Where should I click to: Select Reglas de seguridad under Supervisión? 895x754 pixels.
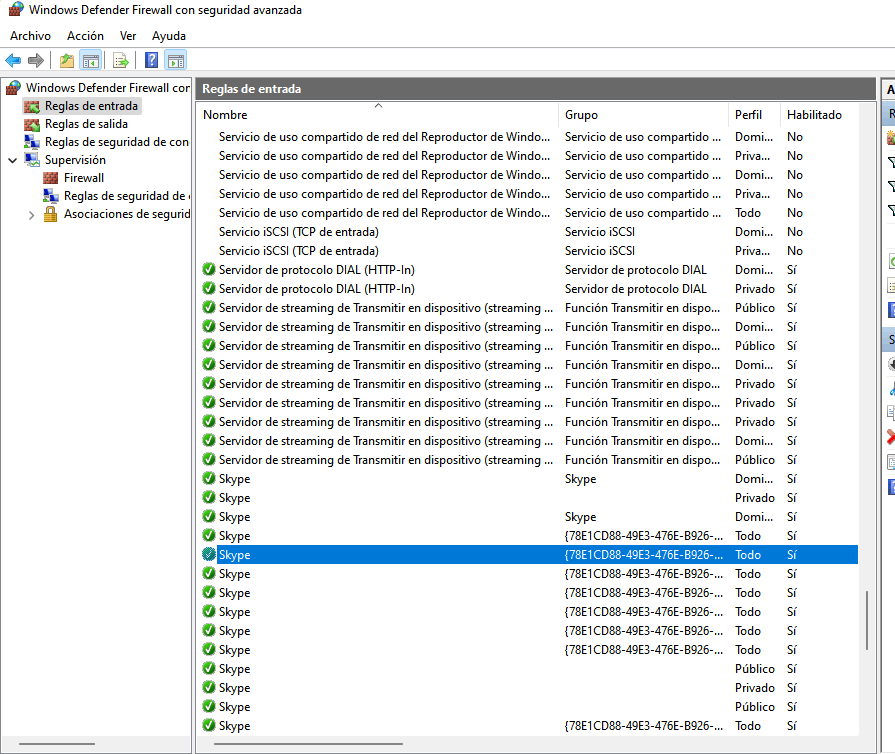point(126,196)
